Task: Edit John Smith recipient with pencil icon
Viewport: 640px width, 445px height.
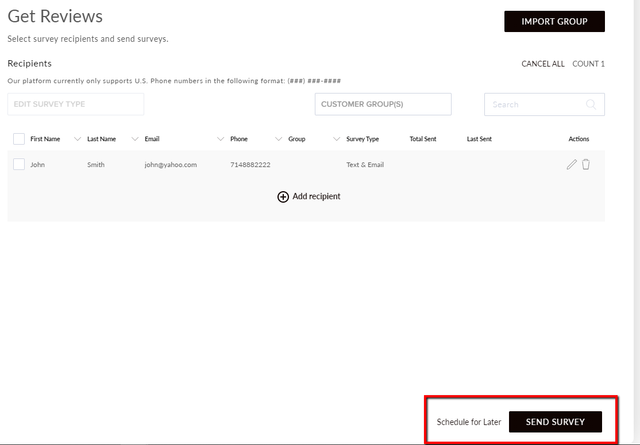Action: coord(571,165)
